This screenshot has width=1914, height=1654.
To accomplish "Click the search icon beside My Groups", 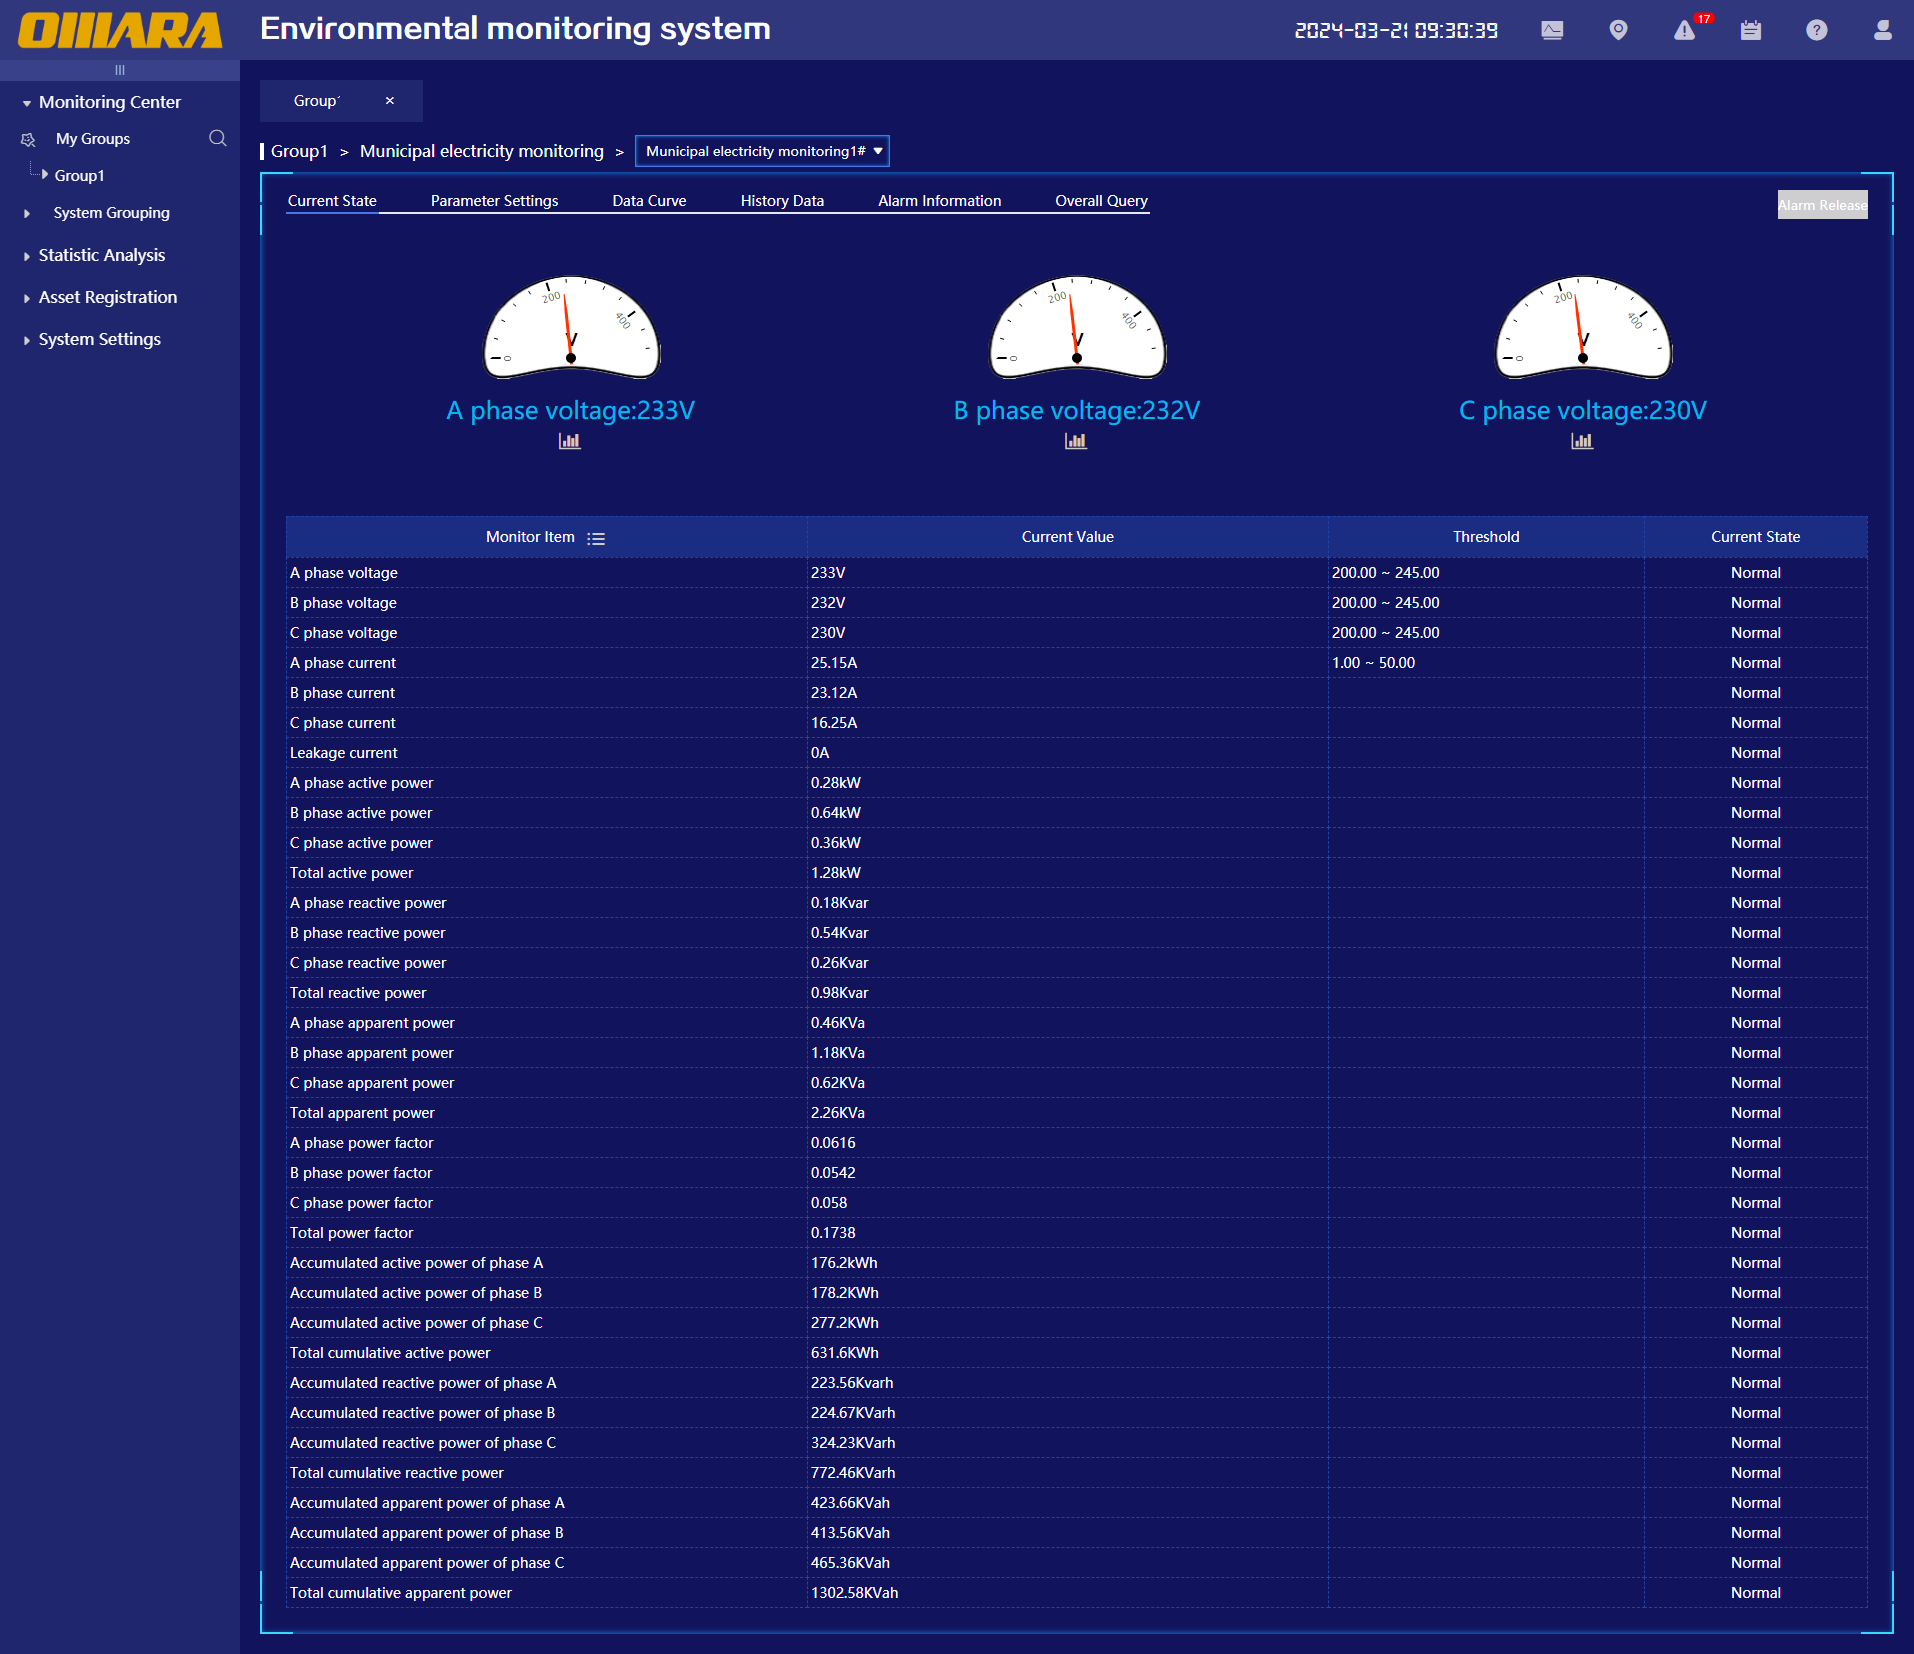I will pyautogui.click(x=217, y=138).
